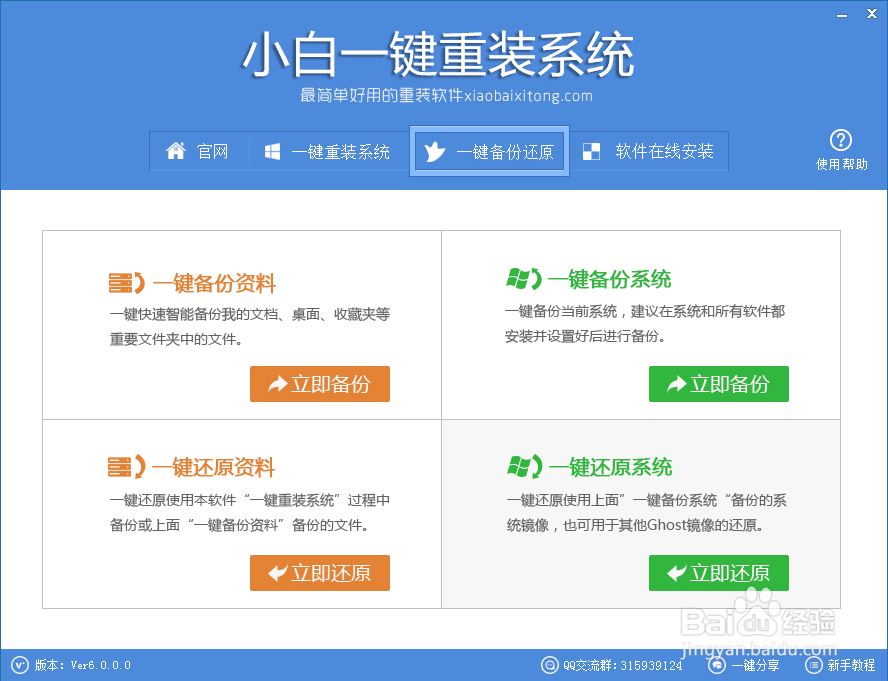Open 一键分享 link
This screenshot has width=888, height=681.
pyautogui.click(x=755, y=665)
